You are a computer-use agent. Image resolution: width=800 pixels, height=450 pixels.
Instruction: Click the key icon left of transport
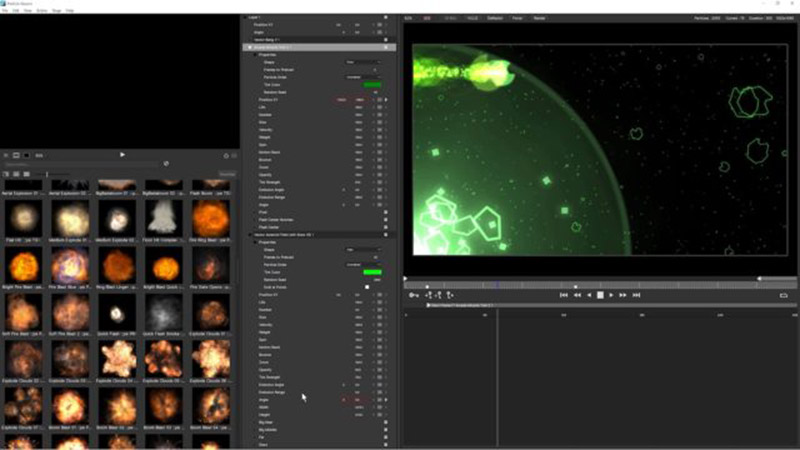(x=413, y=295)
